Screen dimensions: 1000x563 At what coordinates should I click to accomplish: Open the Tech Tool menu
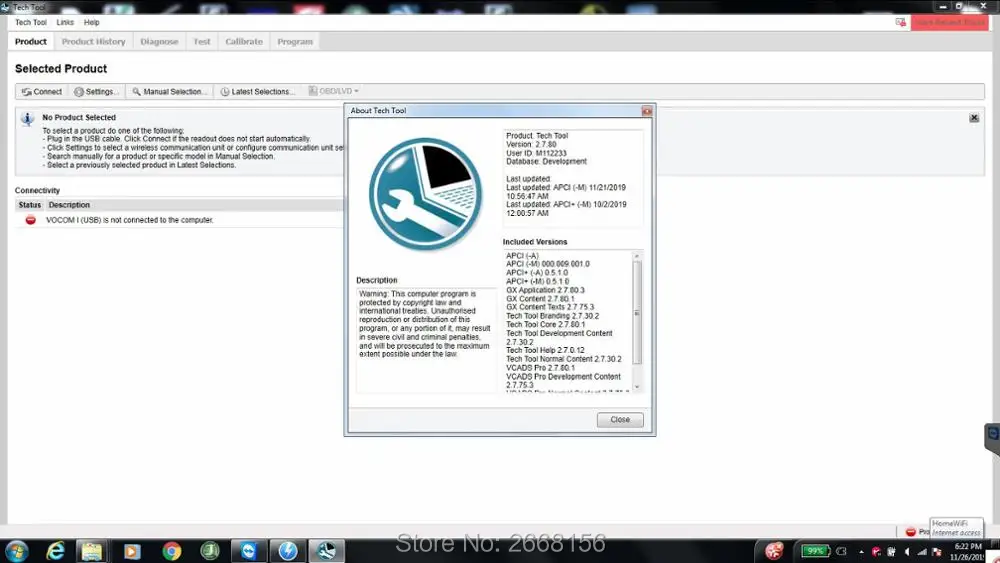coord(31,22)
